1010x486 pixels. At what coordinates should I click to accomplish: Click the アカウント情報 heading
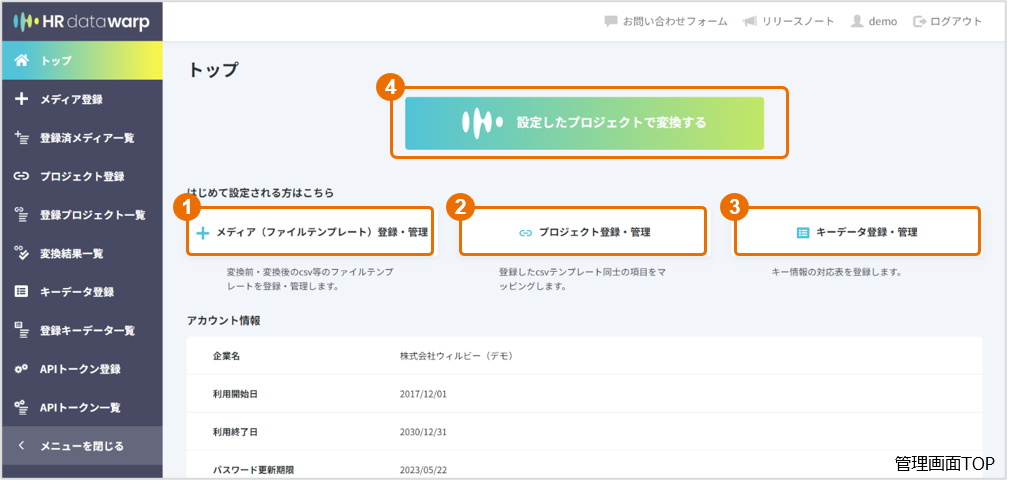pos(224,321)
